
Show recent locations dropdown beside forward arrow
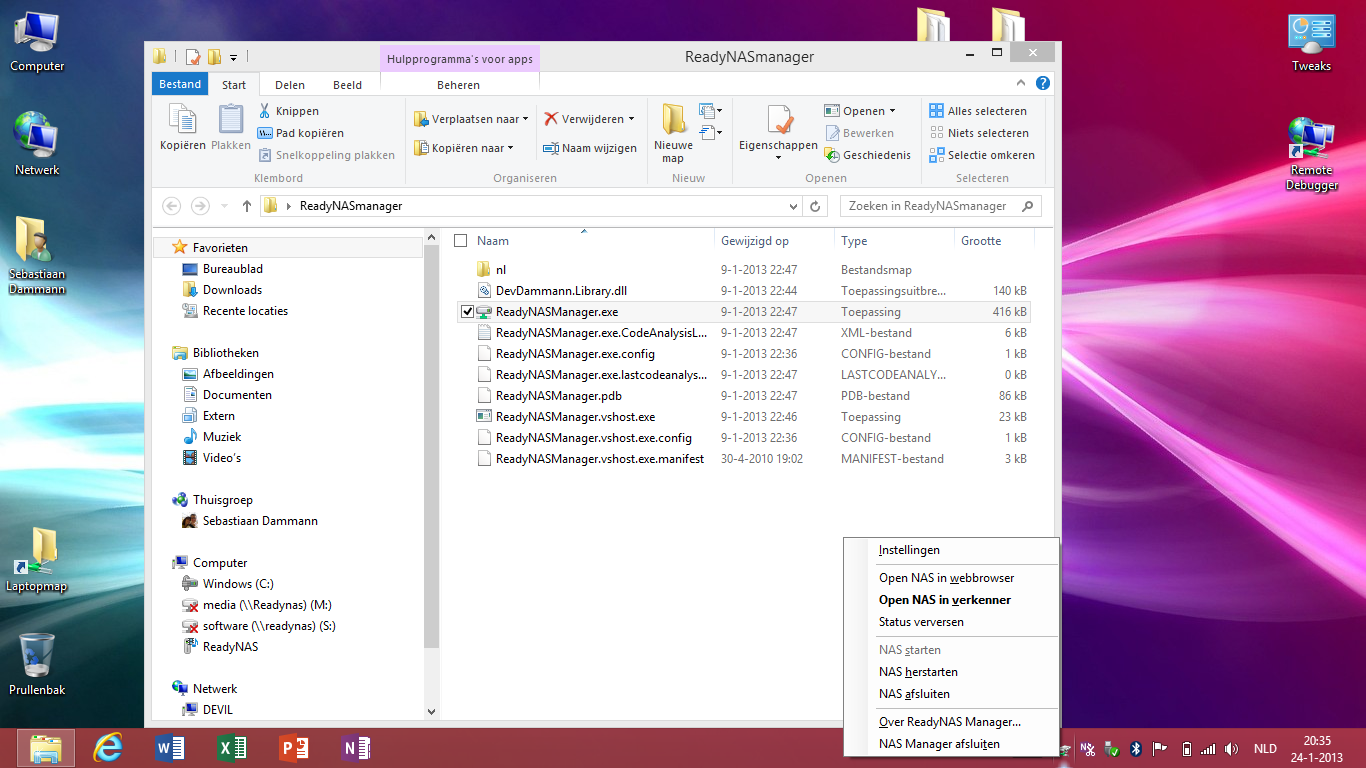coord(223,206)
